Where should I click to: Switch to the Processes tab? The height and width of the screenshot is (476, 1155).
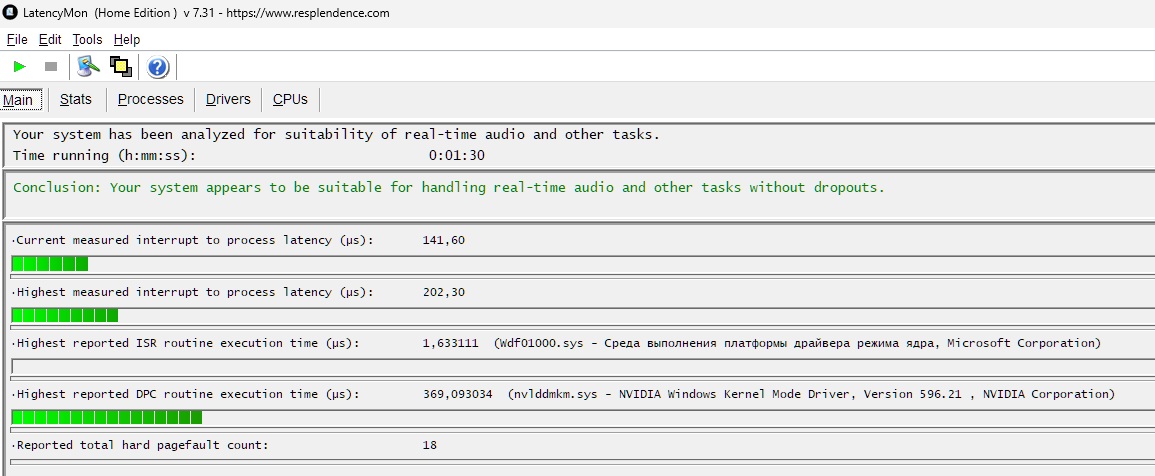coord(150,100)
